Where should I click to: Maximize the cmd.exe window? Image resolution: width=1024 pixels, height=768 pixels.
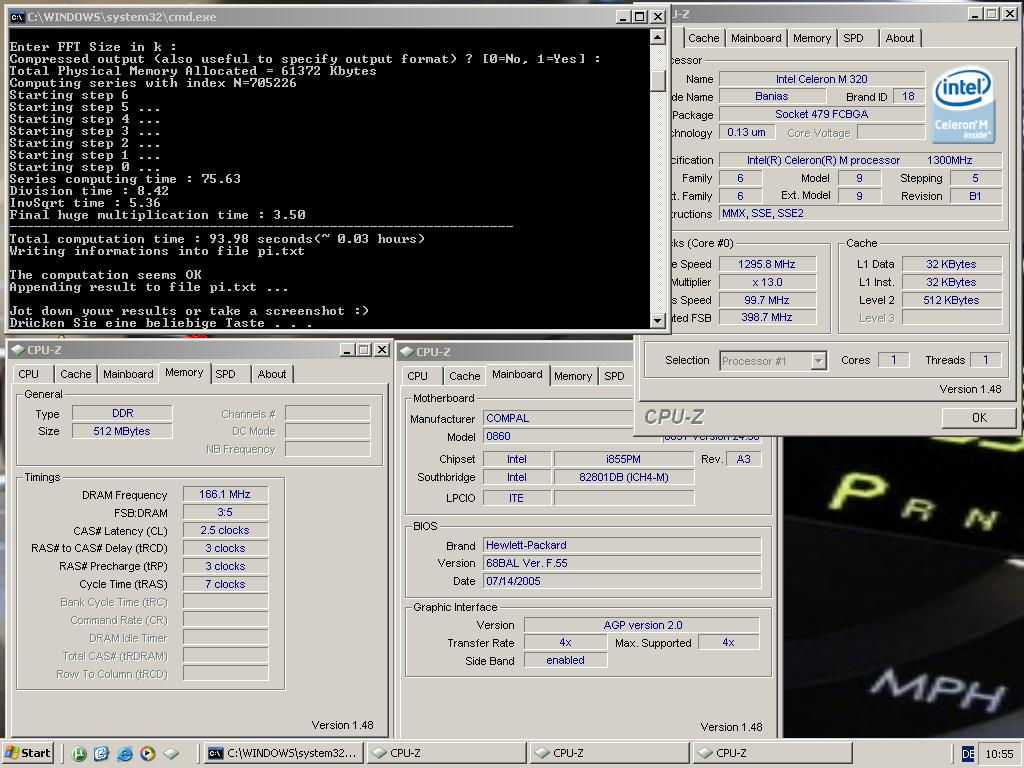tap(640, 17)
